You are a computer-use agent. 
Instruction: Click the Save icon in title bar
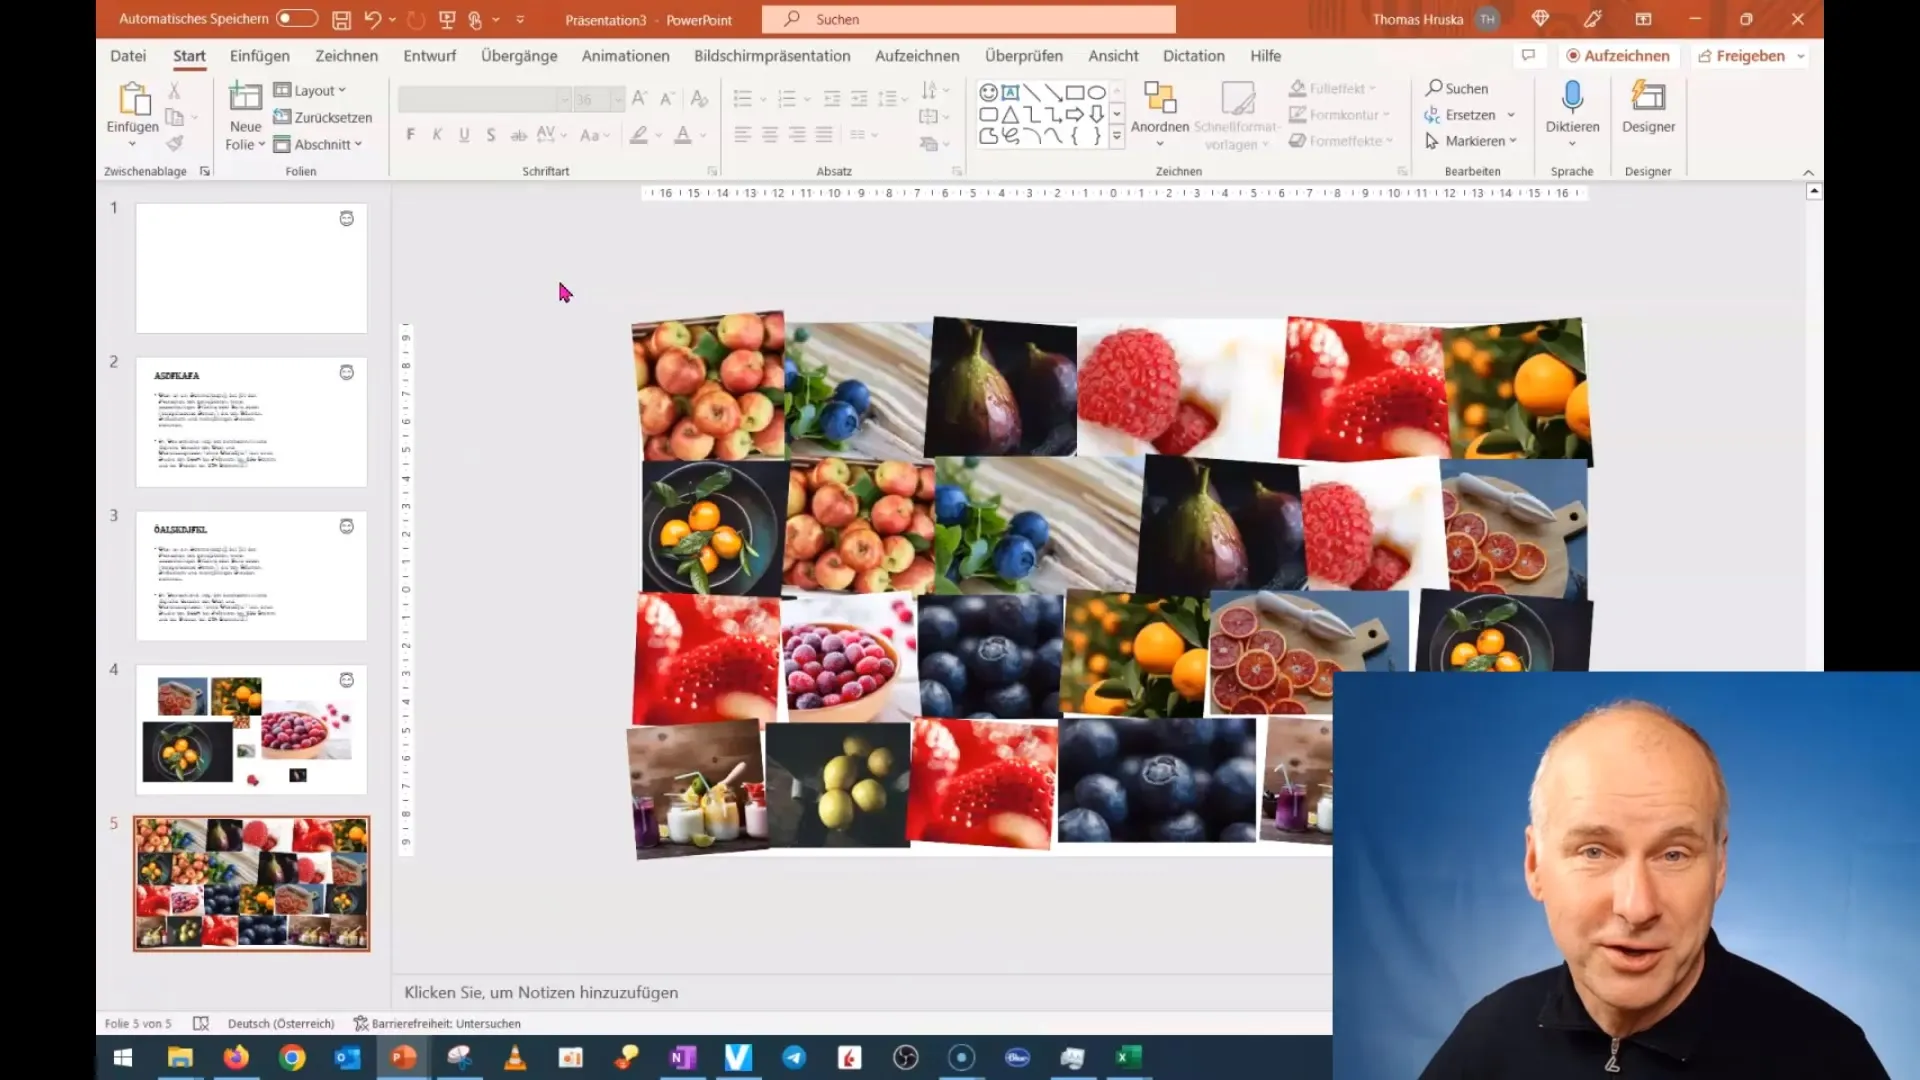coord(341,19)
